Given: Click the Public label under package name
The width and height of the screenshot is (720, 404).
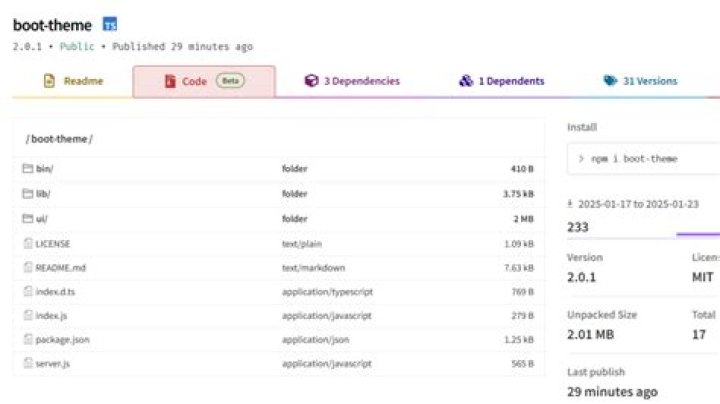Looking at the screenshot, I should [77, 46].
